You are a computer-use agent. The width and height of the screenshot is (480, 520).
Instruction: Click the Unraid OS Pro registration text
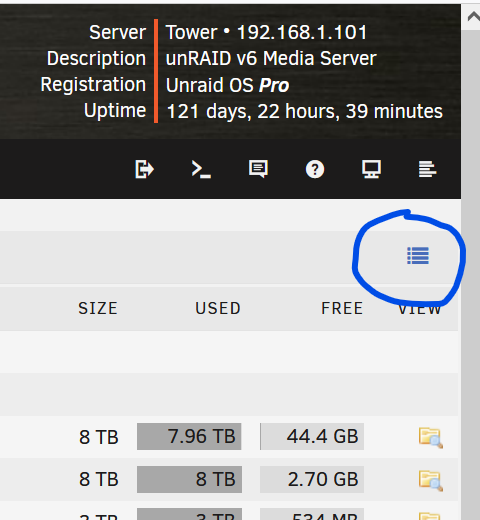pyautogui.click(x=227, y=85)
